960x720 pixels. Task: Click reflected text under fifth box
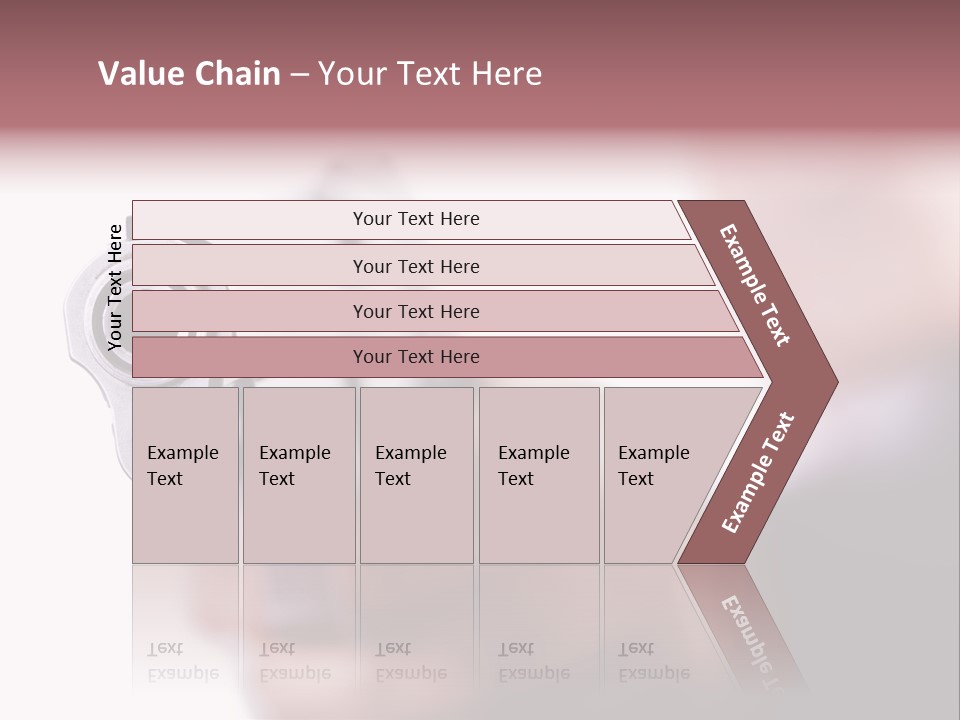(654, 662)
